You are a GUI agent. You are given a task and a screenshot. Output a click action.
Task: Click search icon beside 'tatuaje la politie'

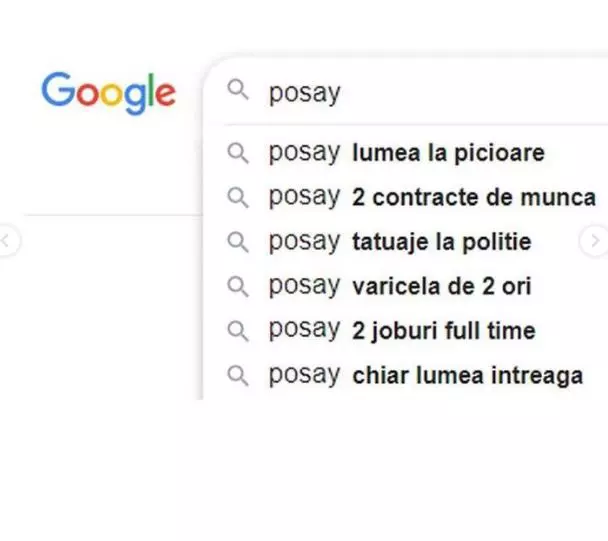click(x=237, y=242)
